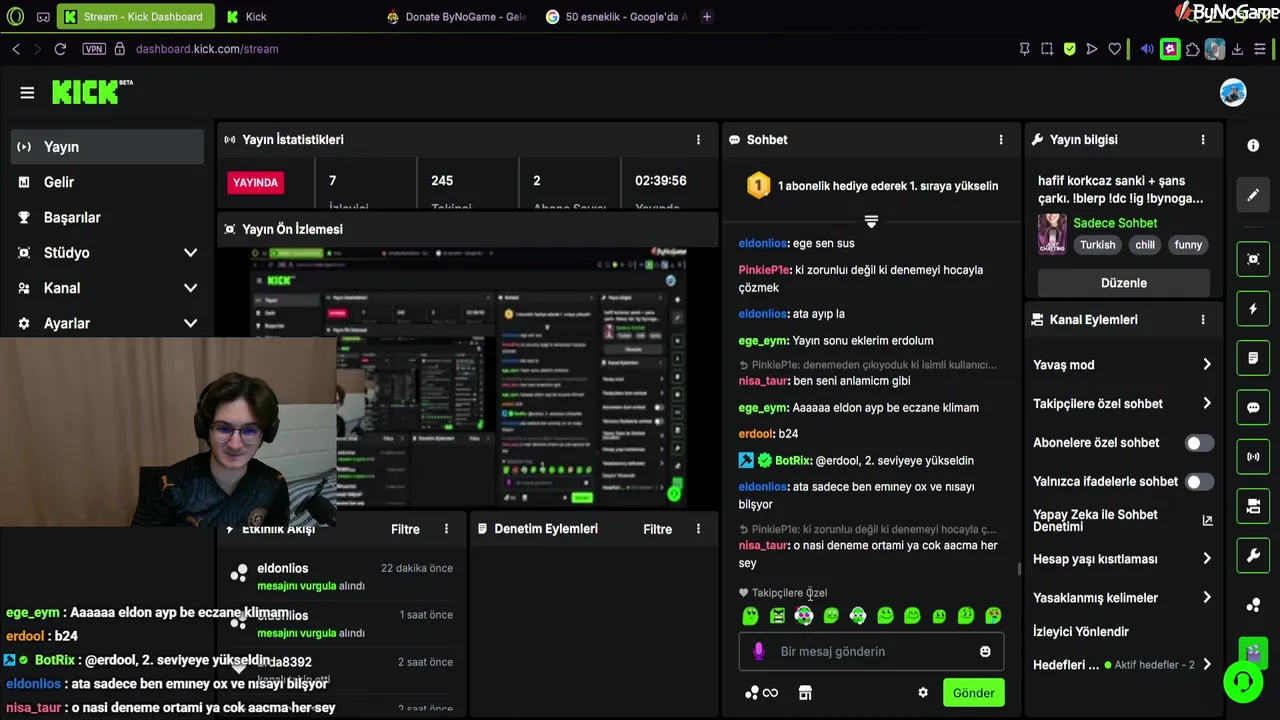The width and height of the screenshot is (1280, 720).
Task: Open the chat settings gear icon
Action: (x=923, y=692)
